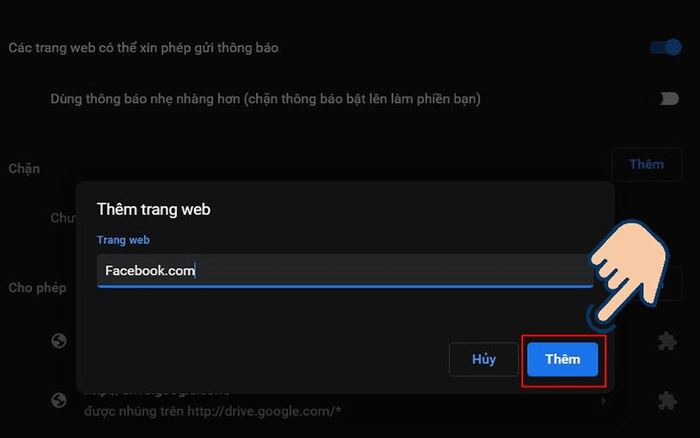Image resolution: width=700 pixels, height=438 pixels.
Task: Click globe icon of drive.google.com entry
Action: click(59, 400)
